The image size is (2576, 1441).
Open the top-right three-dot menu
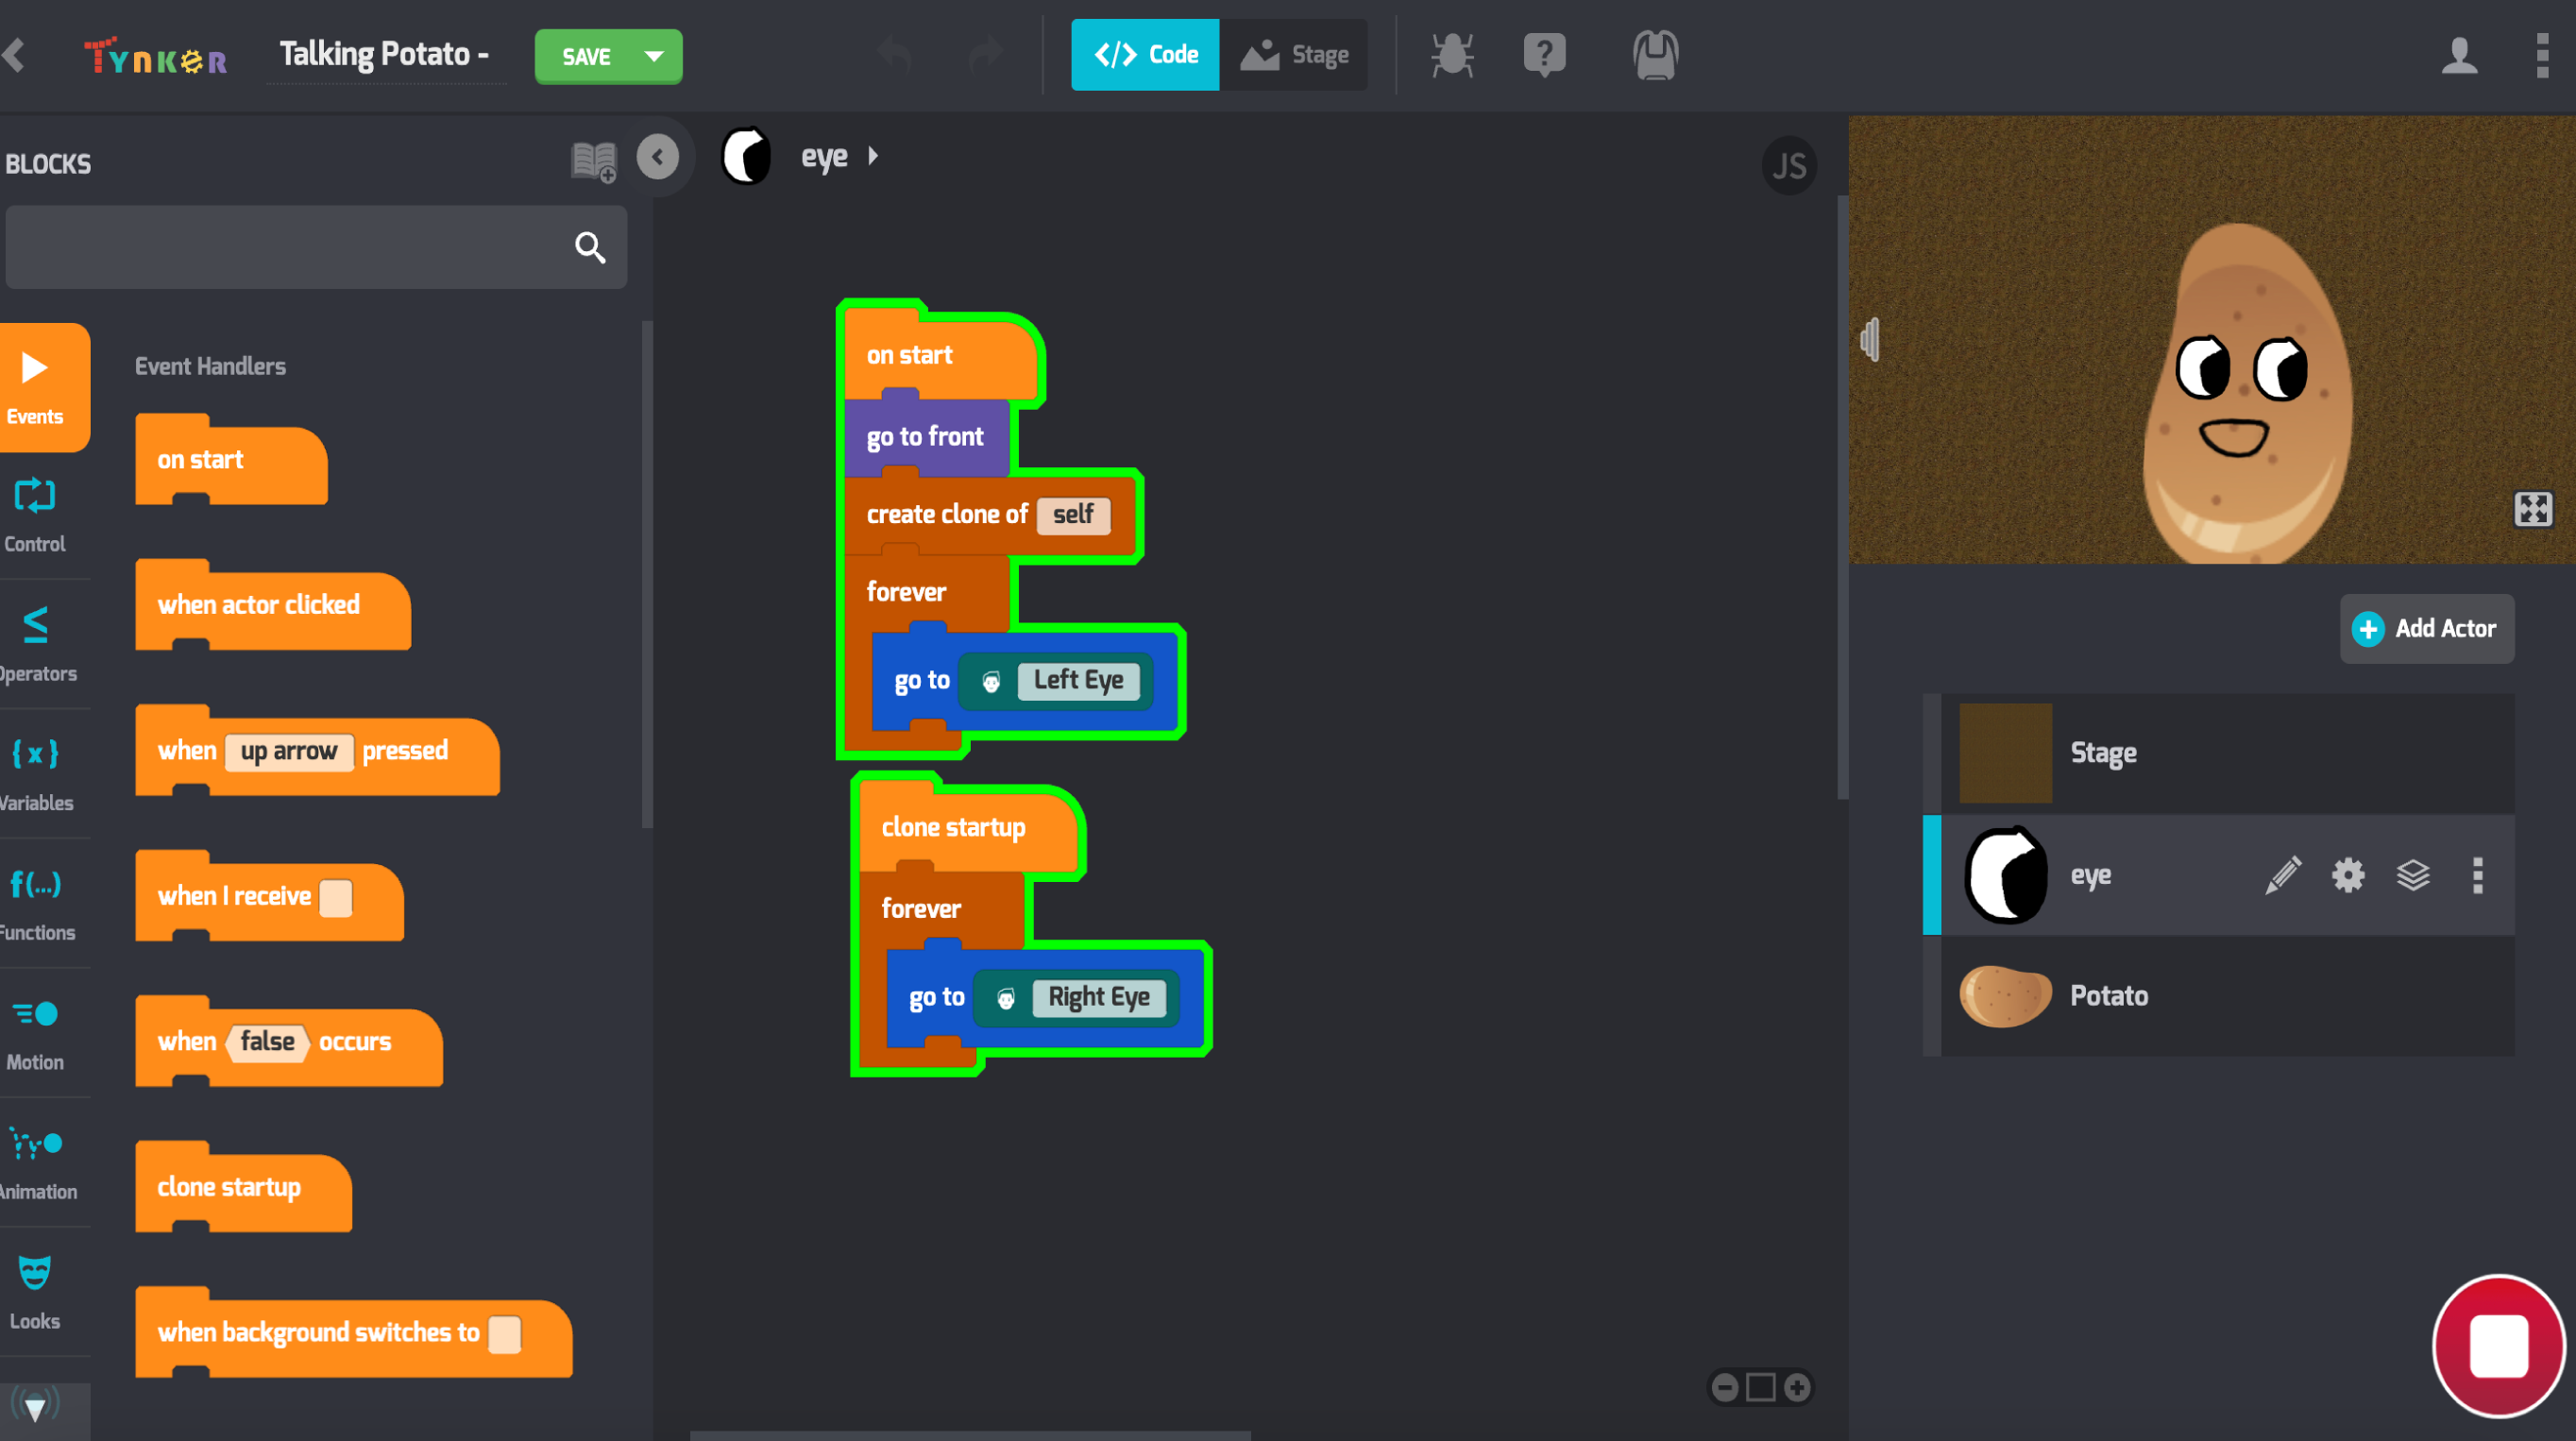(2542, 55)
